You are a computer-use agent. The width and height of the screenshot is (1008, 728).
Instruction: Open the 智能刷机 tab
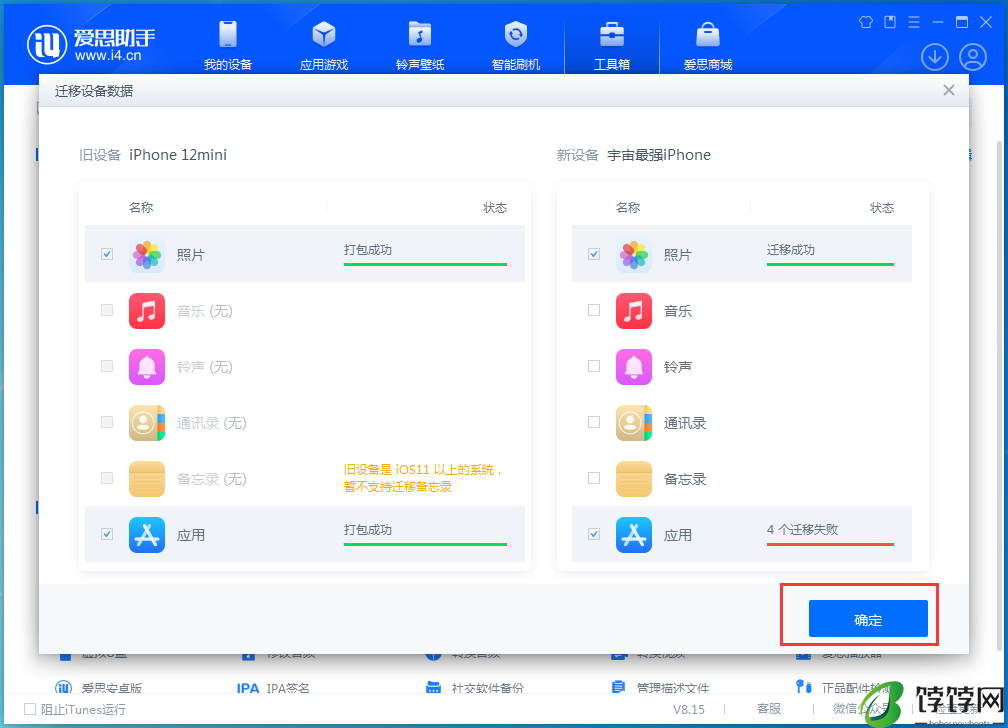coord(516,45)
